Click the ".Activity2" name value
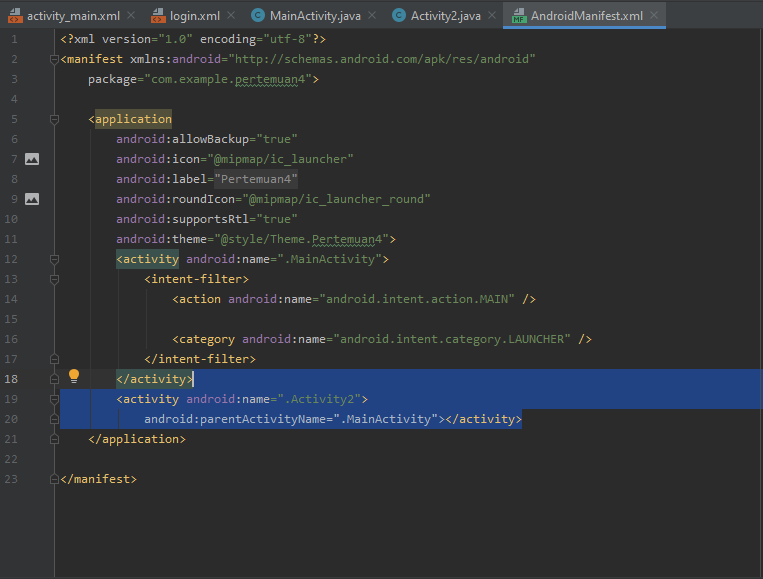Image resolution: width=763 pixels, height=579 pixels. [x=319, y=399]
